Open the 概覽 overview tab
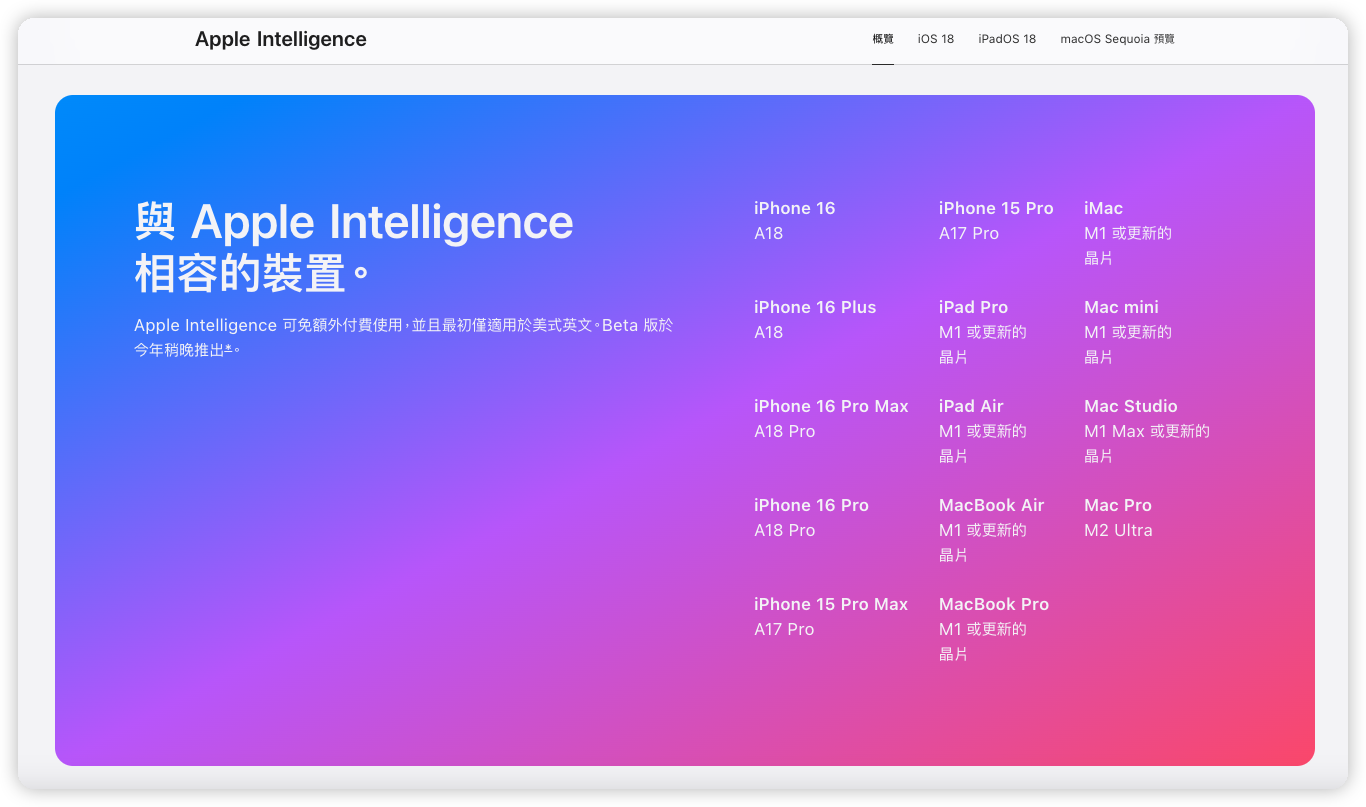 tap(883, 39)
